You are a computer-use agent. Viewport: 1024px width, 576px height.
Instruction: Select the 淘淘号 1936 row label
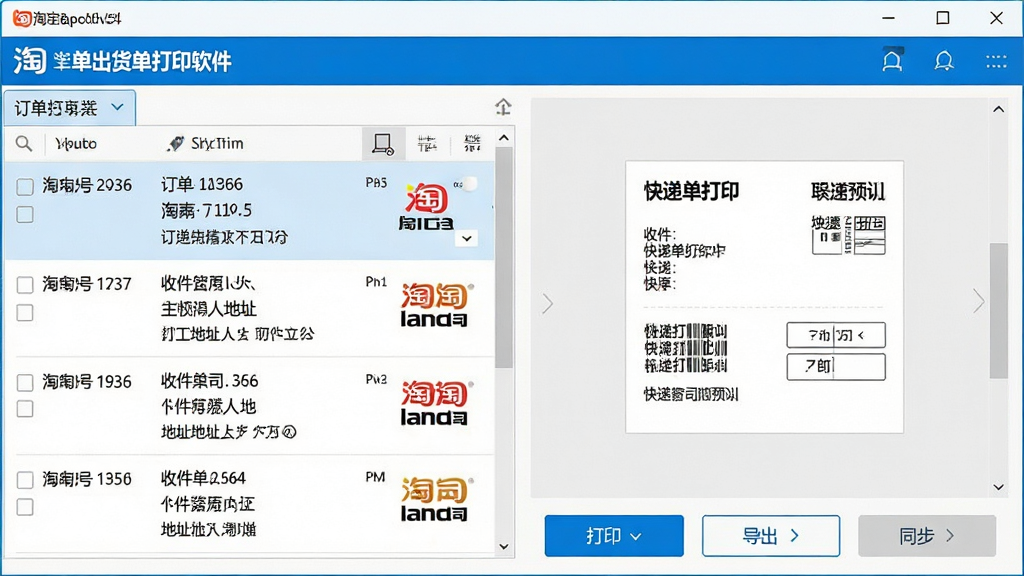coord(87,381)
